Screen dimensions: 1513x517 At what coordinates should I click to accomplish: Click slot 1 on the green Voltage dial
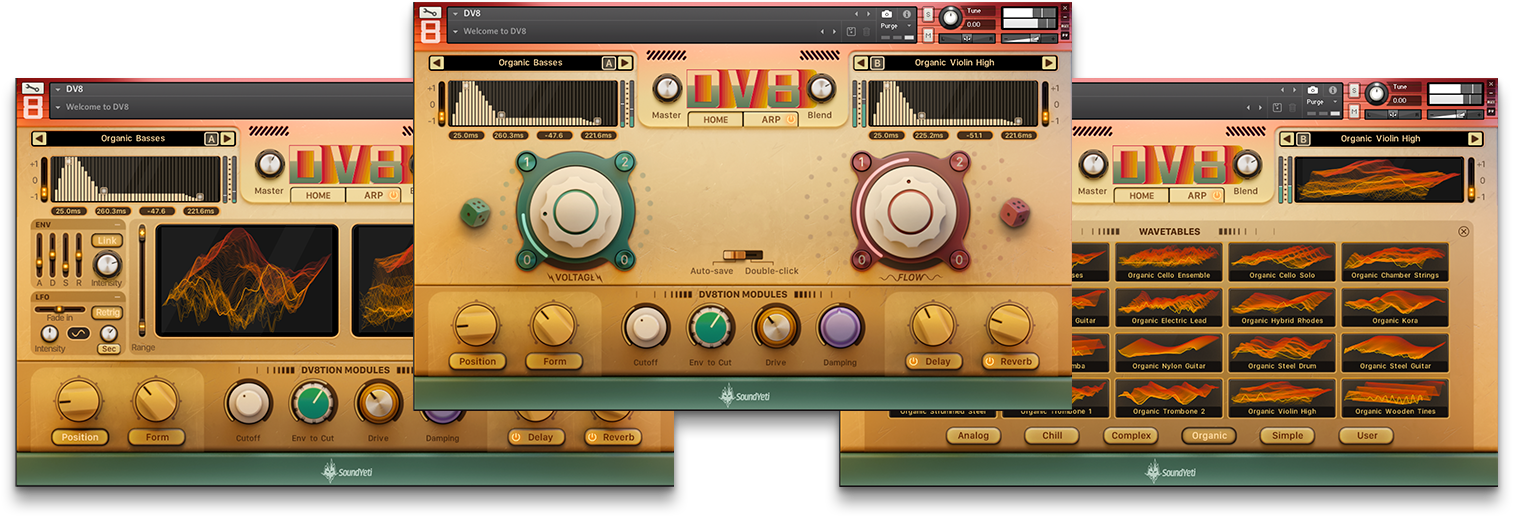click(x=529, y=163)
